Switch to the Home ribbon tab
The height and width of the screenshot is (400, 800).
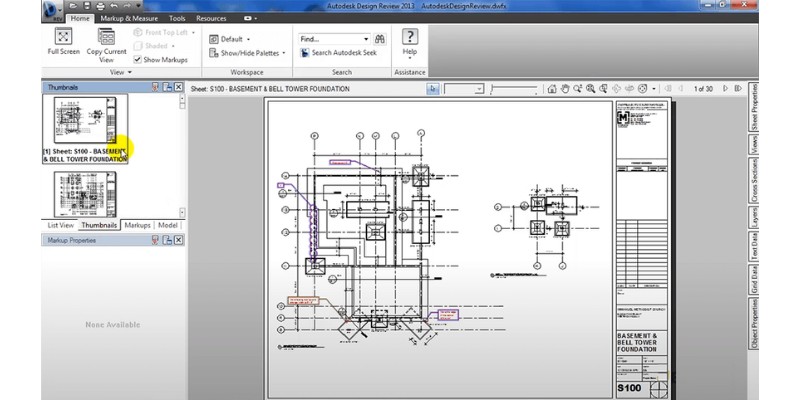point(80,18)
